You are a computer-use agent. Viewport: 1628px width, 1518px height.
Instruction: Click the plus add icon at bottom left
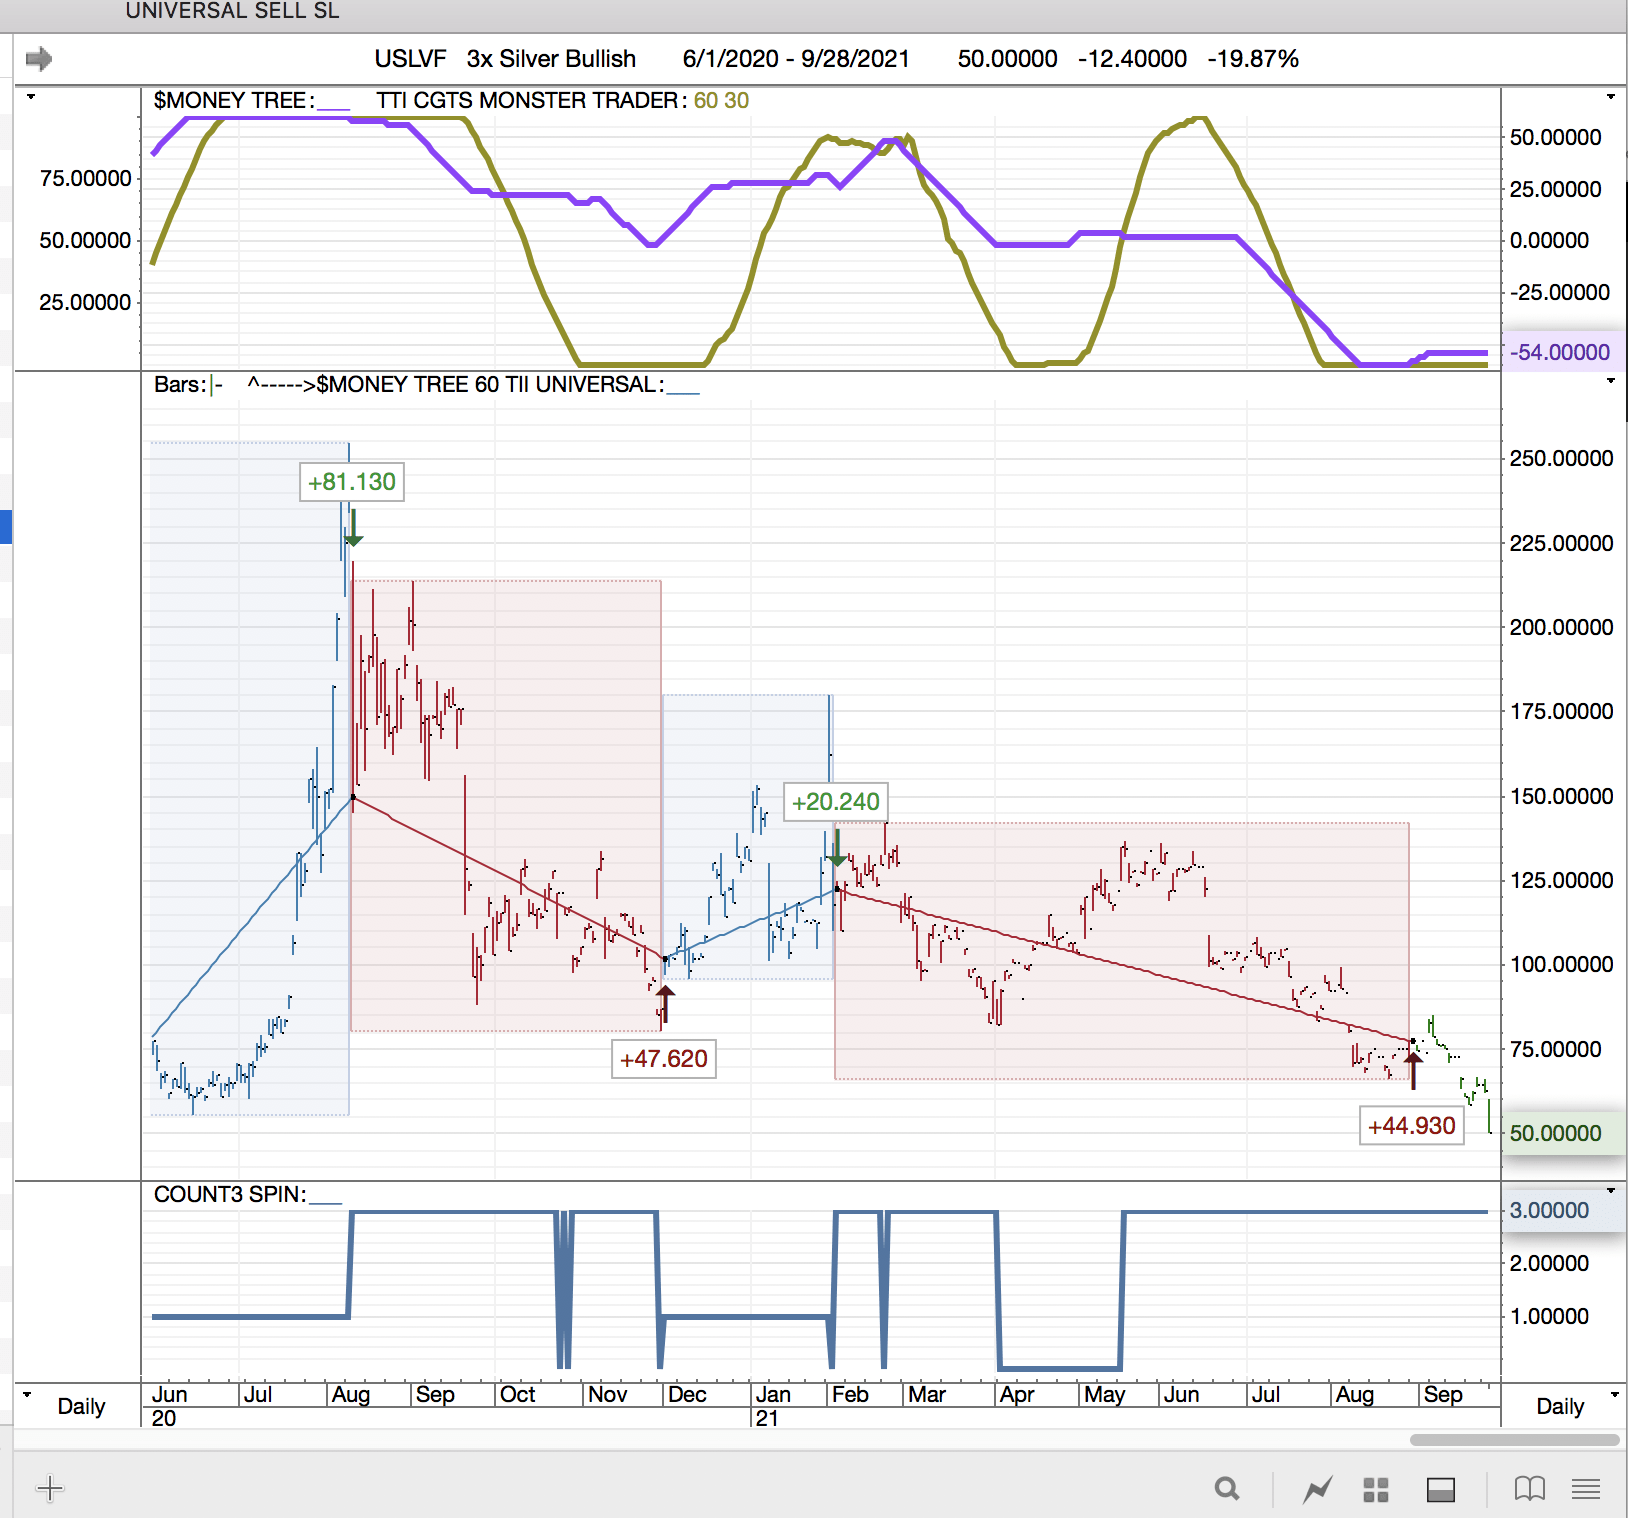point(49,1488)
